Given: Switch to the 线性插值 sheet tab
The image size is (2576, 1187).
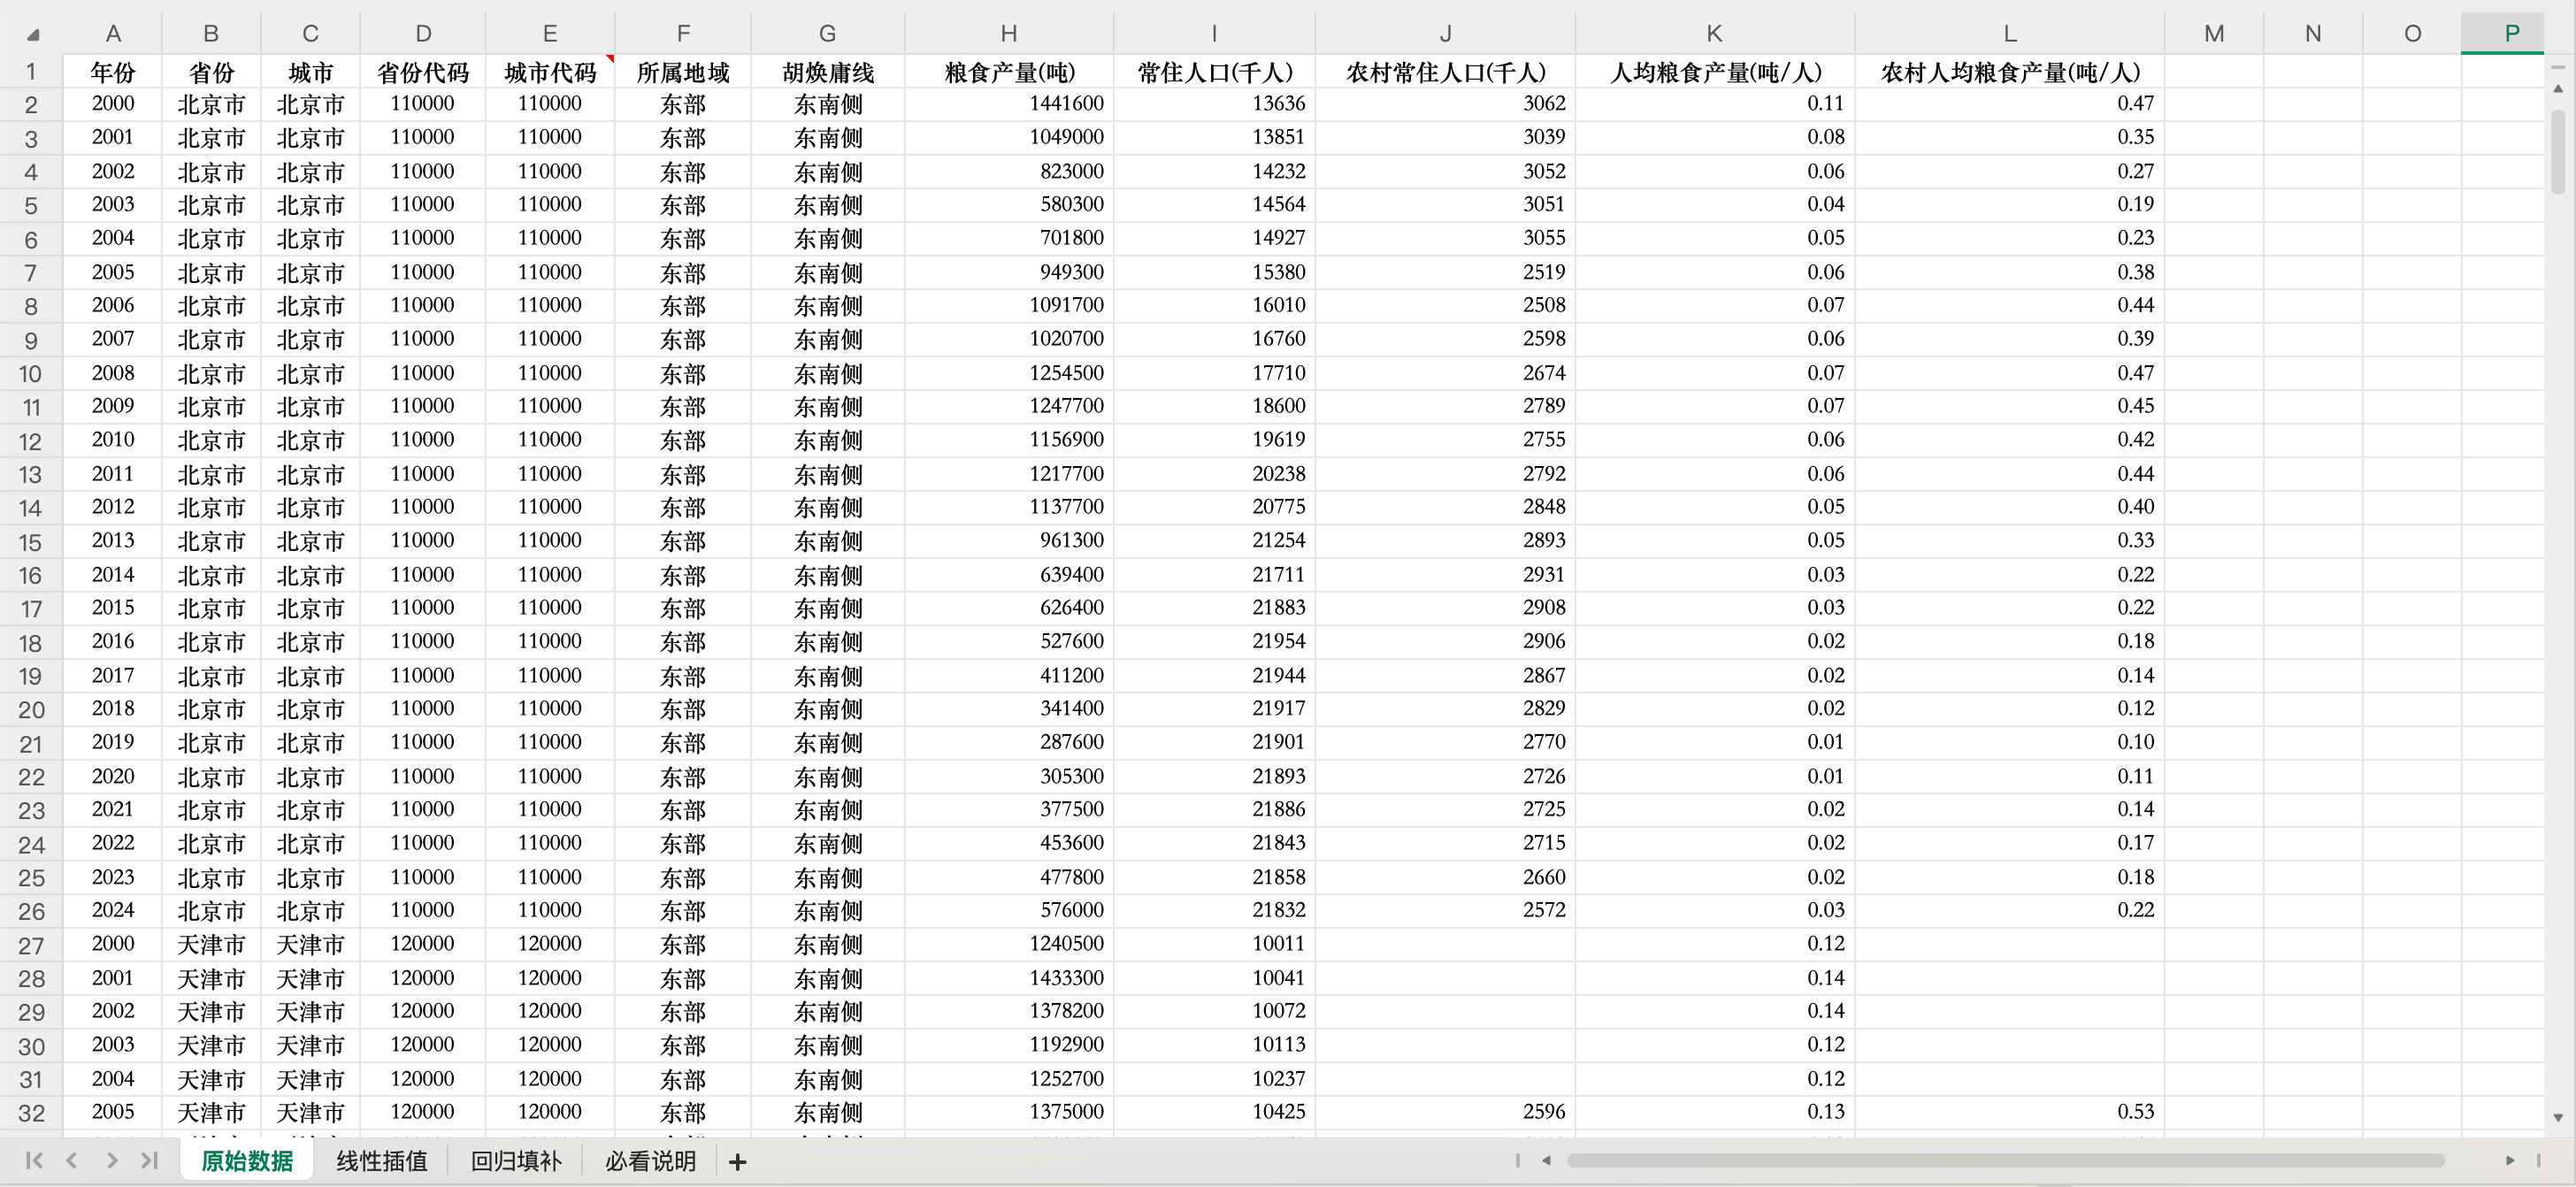Looking at the screenshot, I should (x=381, y=1161).
